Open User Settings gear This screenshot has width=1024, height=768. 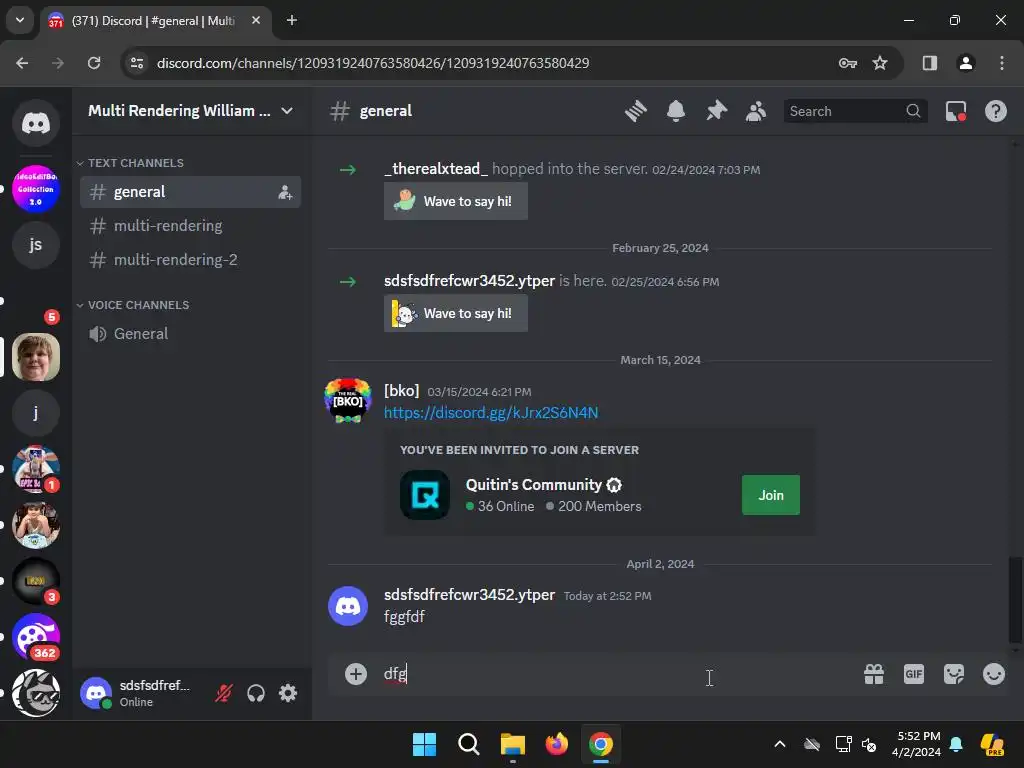(x=288, y=693)
